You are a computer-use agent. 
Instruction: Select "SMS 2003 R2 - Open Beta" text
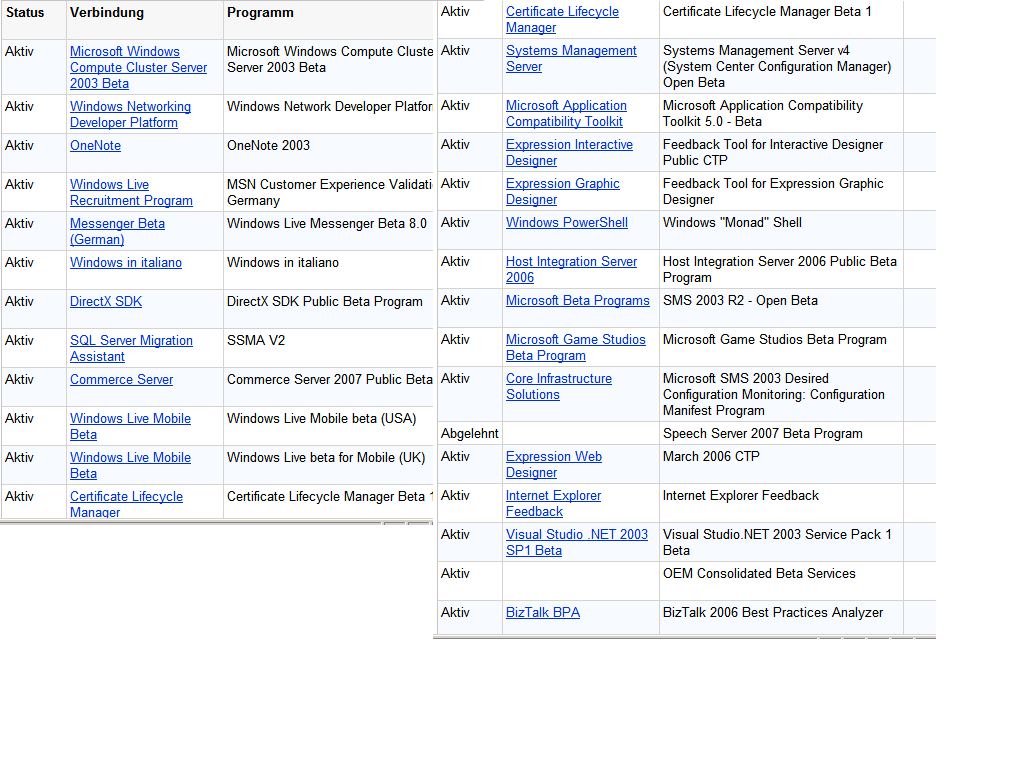click(x=740, y=301)
